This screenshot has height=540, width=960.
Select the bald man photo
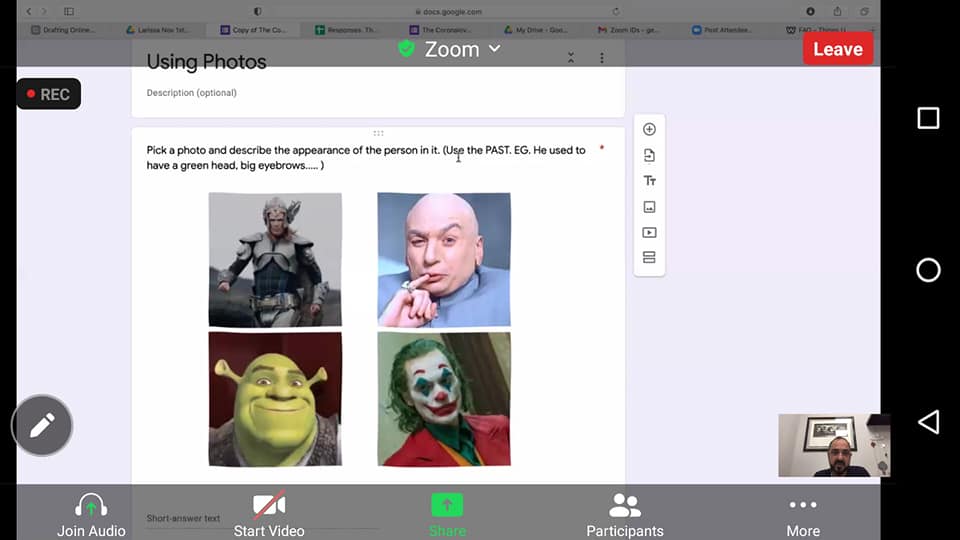coord(444,260)
